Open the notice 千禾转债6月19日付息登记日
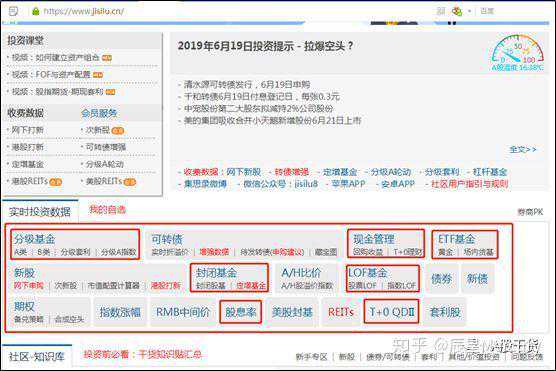 (262, 96)
